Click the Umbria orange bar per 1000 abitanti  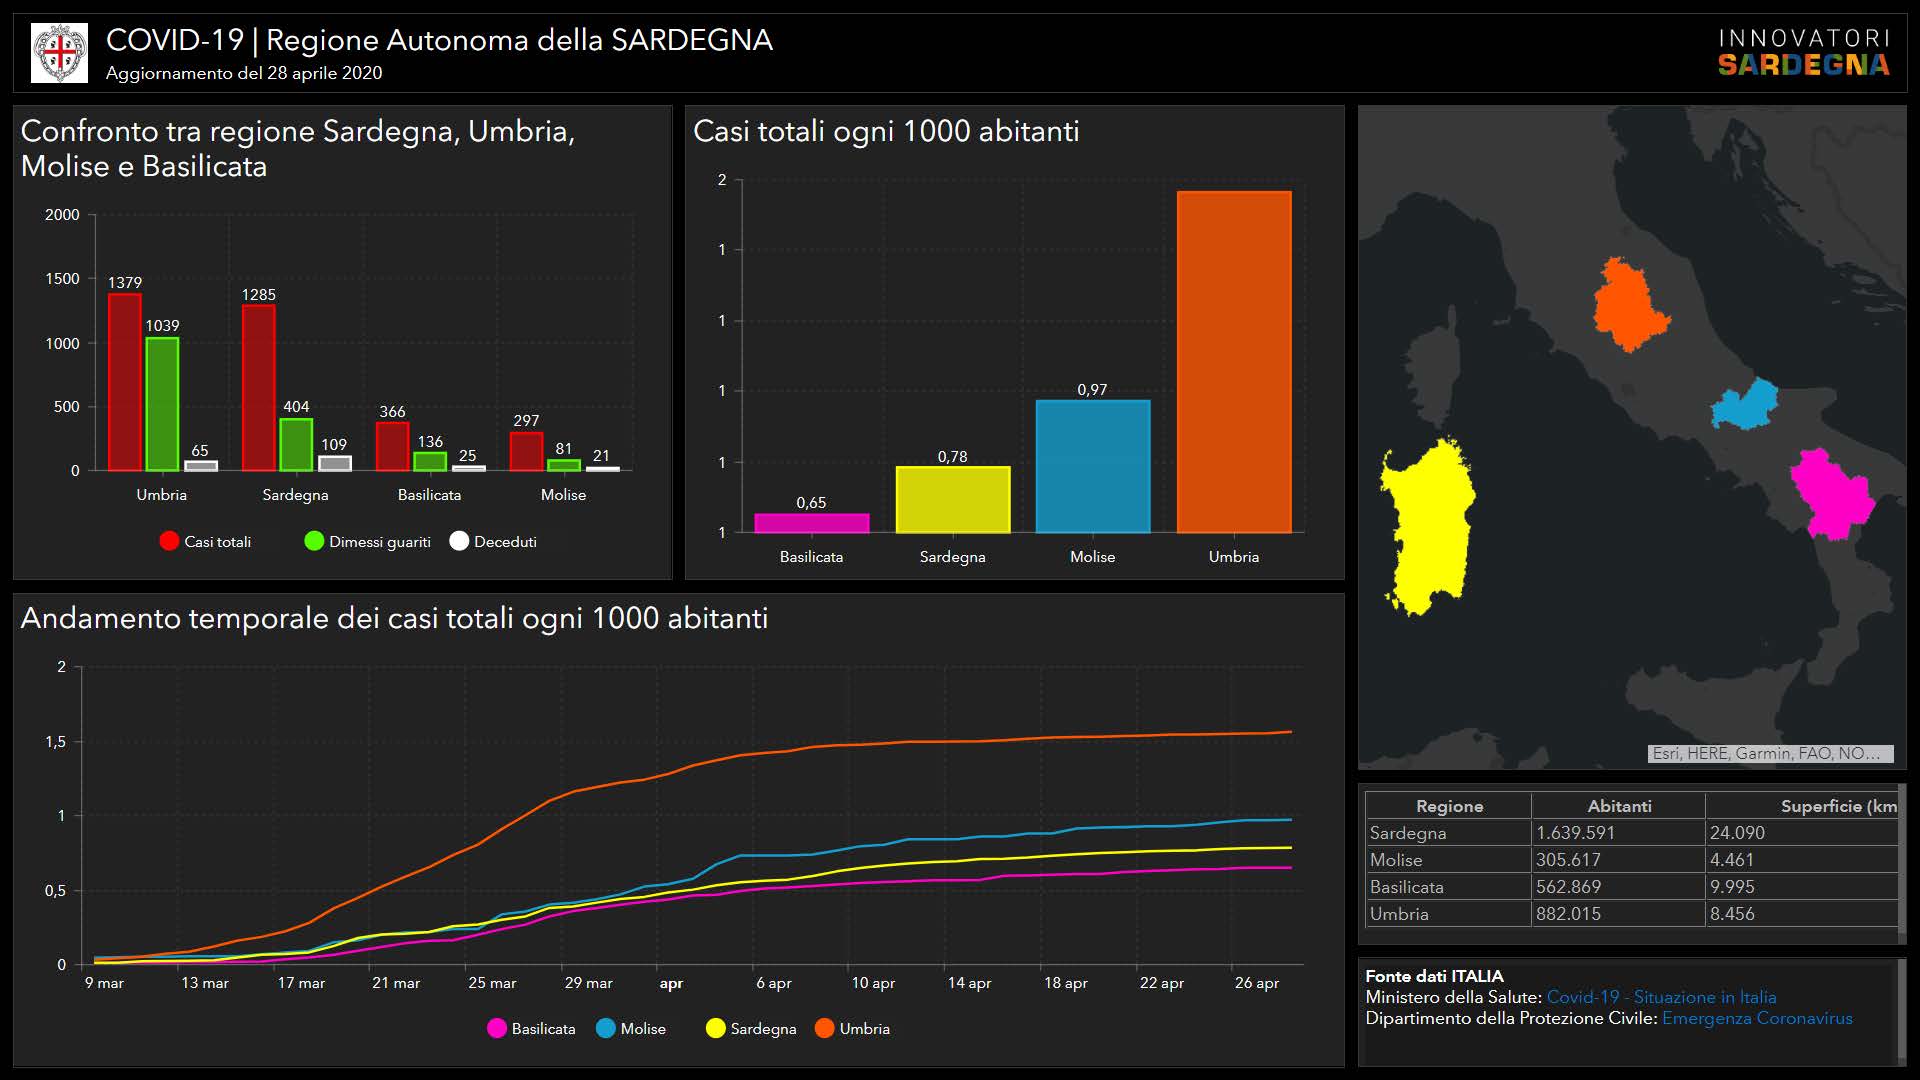pos(1233,361)
